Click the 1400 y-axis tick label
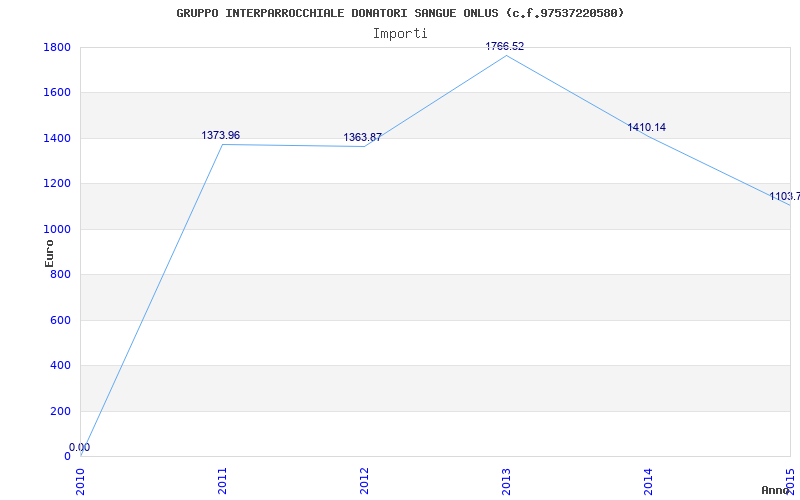This screenshot has width=800, height=500. 57,138
